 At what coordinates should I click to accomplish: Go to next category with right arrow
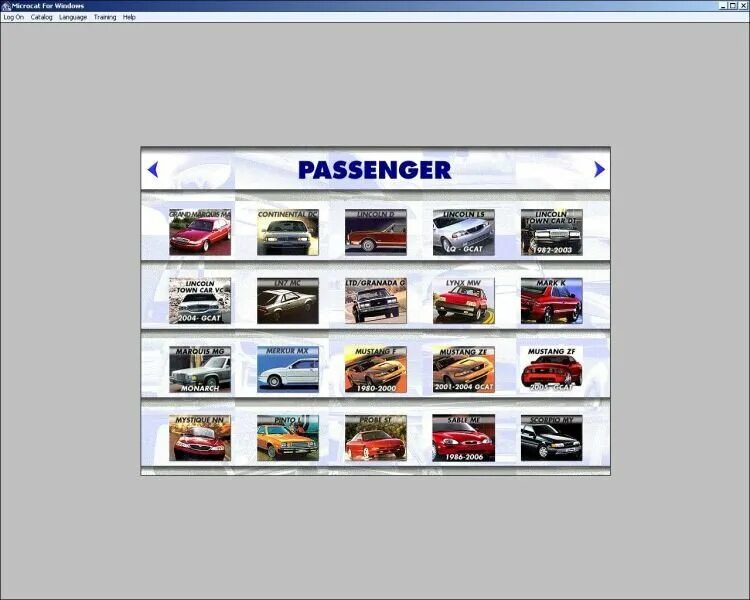(x=599, y=169)
